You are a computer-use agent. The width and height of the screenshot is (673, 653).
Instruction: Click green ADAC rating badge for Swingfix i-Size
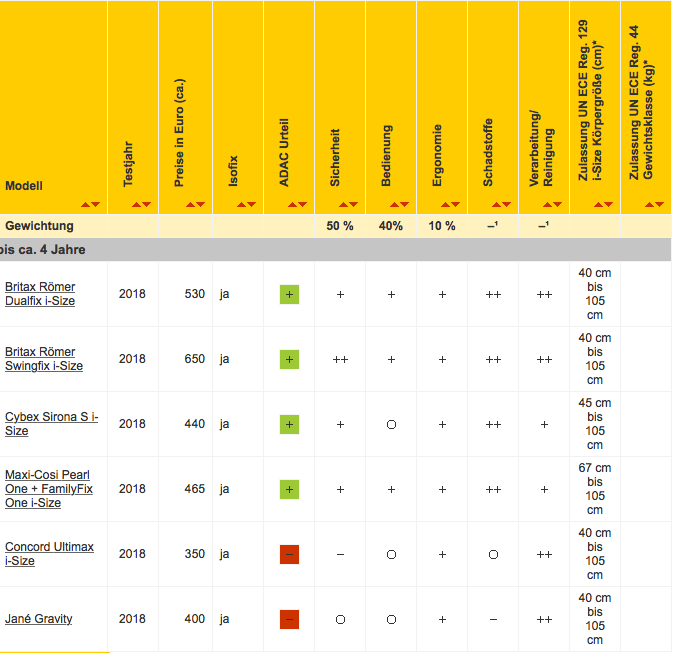289,359
